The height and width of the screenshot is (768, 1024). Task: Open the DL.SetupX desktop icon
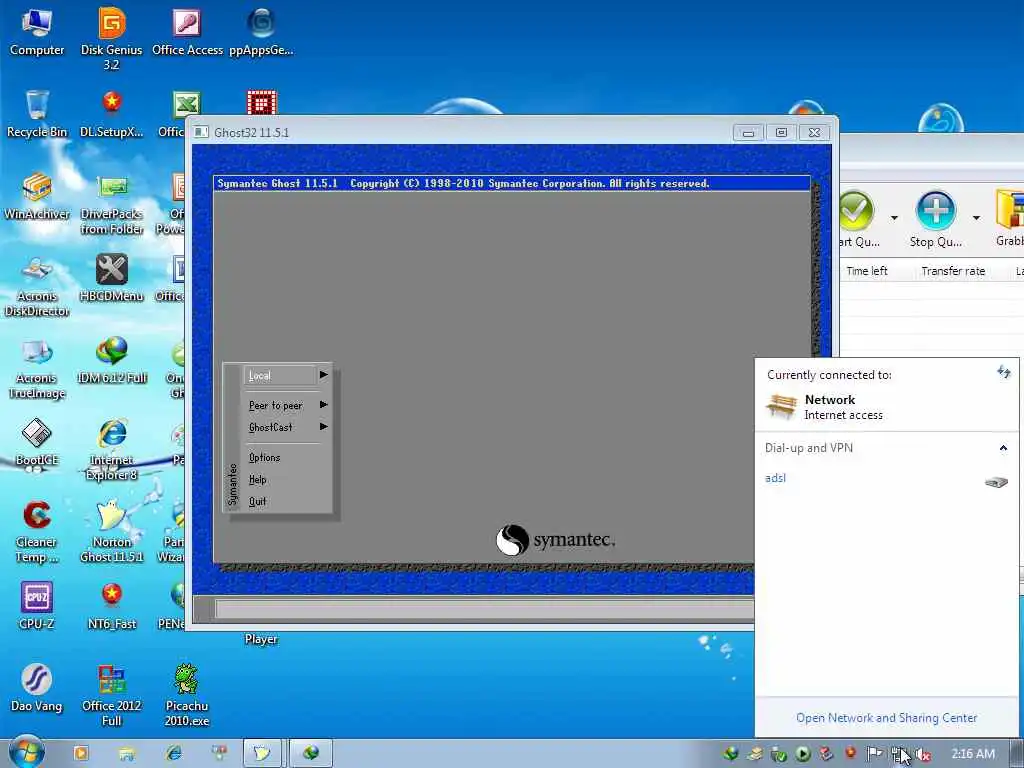112,114
